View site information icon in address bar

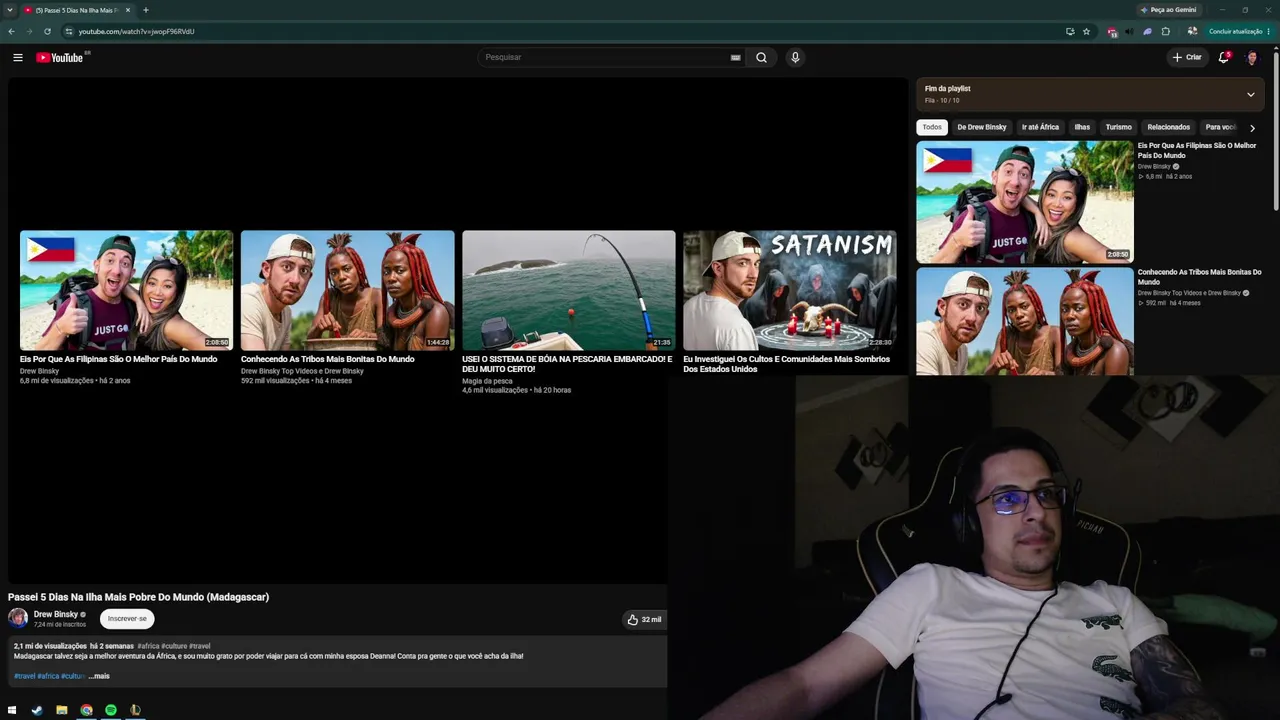point(69,31)
